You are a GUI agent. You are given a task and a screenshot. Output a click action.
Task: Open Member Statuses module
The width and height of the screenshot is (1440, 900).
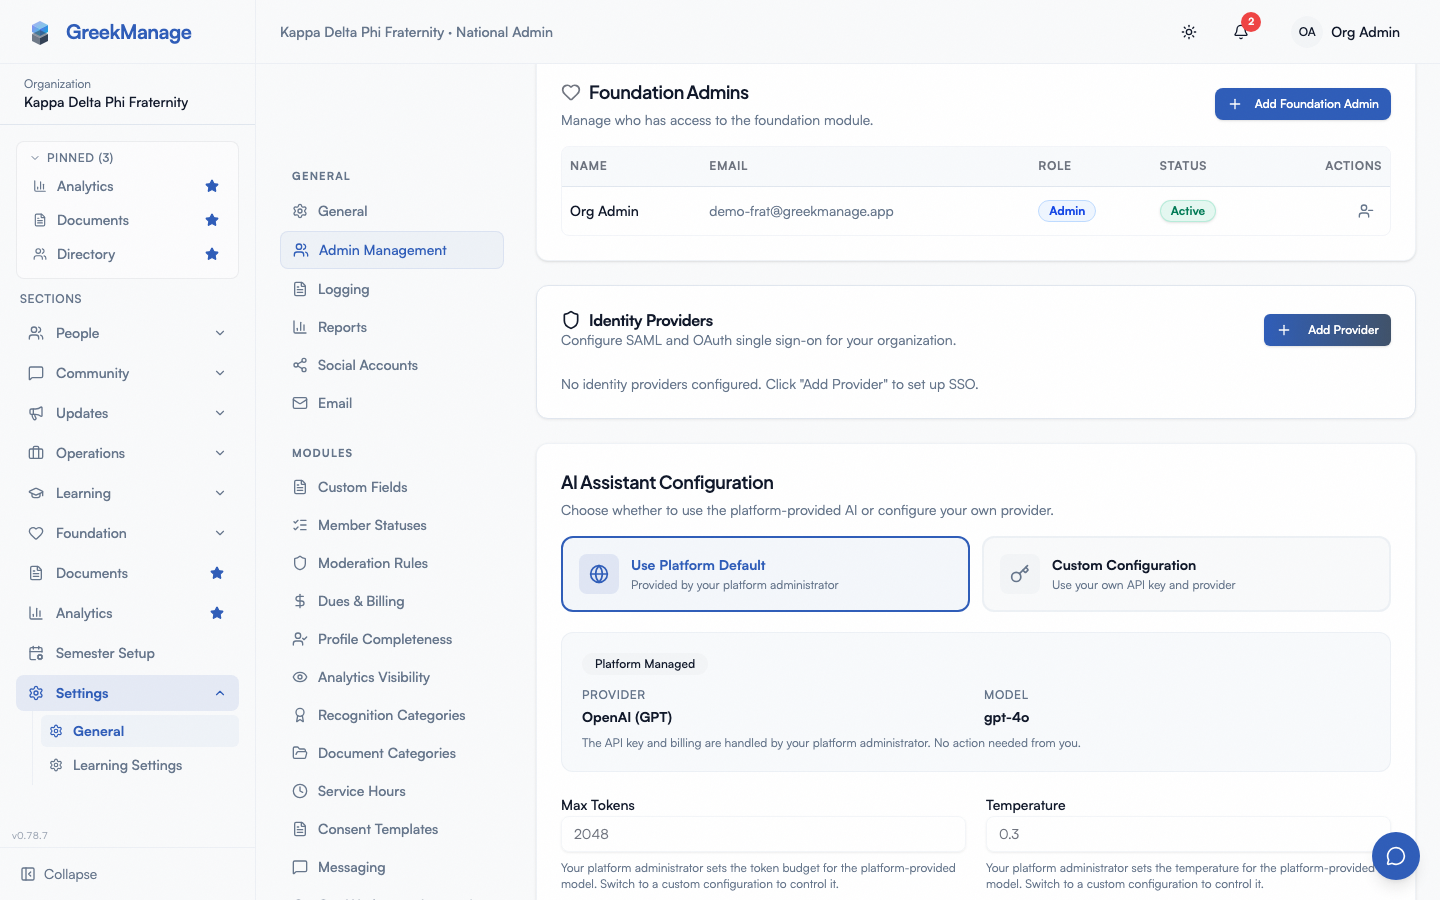[392, 525]
